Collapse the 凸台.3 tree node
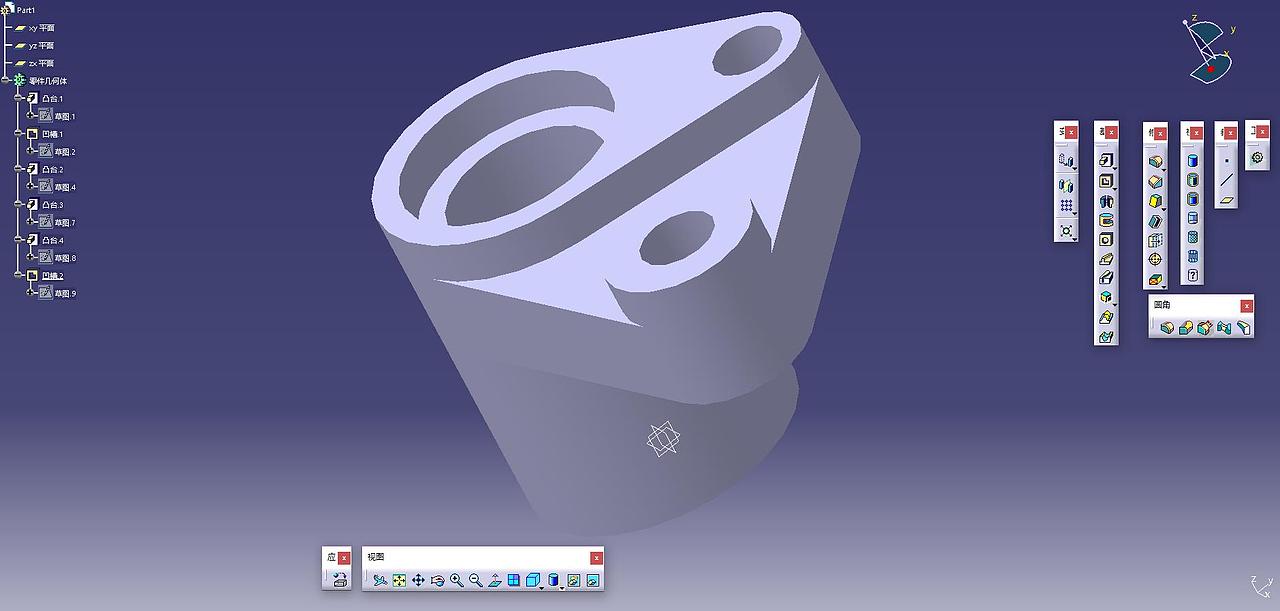Image resolution: width=1280 pixels, height=611 pixels. coord(19,204)
